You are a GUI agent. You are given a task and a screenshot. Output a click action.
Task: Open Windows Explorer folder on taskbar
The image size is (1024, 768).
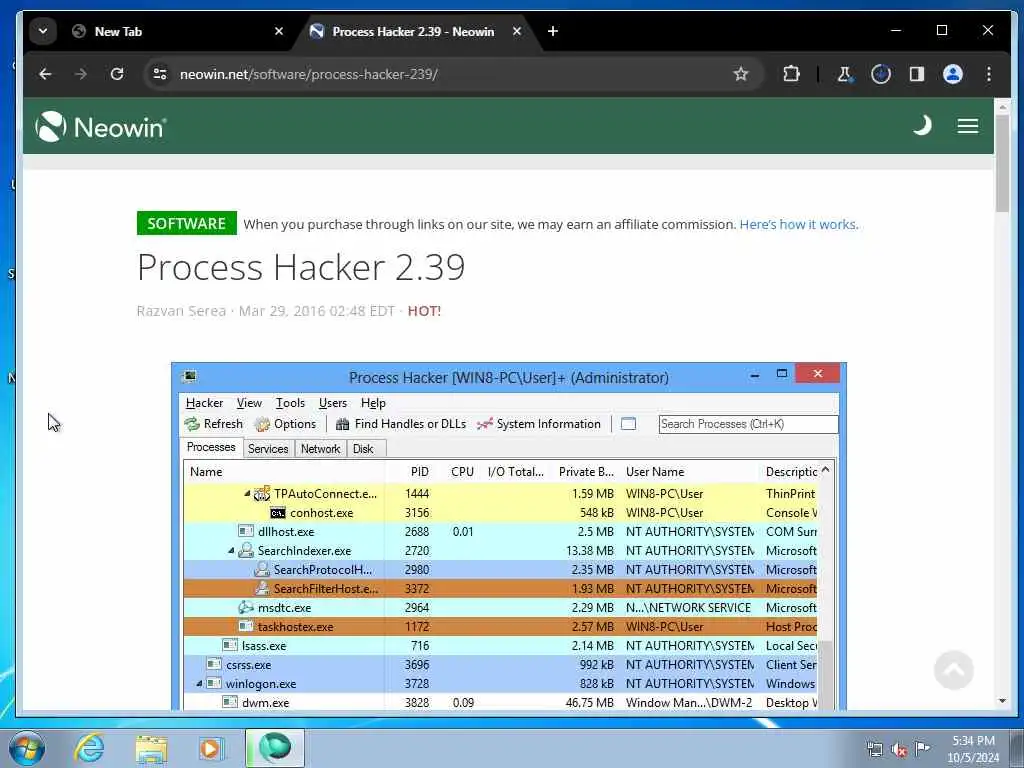[151, 748]
